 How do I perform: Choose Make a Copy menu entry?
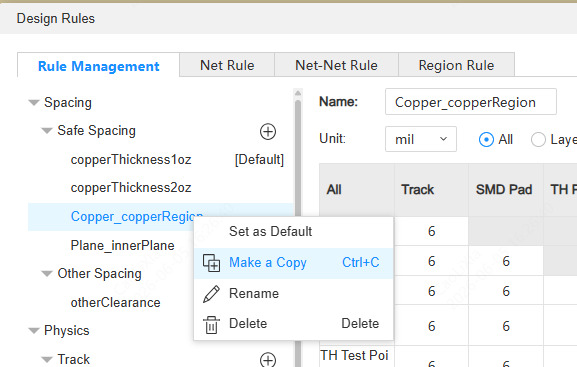click(x=294, y=263)
